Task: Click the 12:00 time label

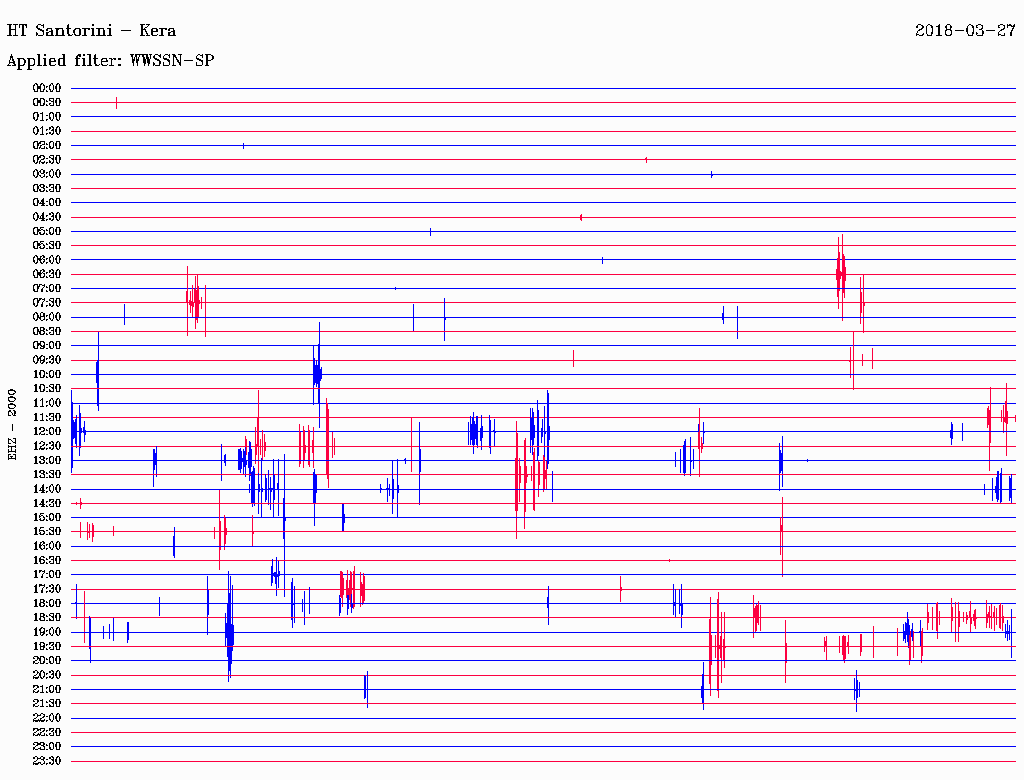Action: [x=47, y=431]
